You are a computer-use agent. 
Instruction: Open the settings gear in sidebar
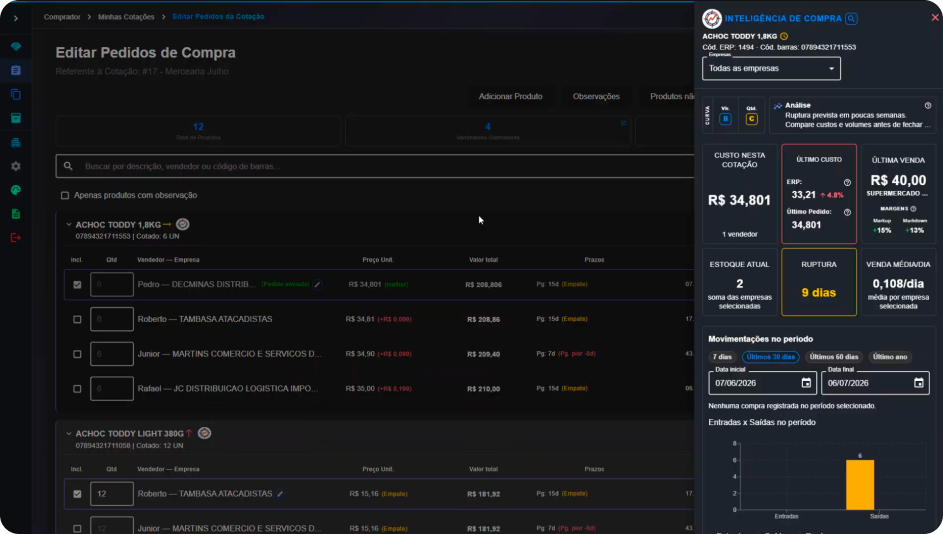click(16, 167)
